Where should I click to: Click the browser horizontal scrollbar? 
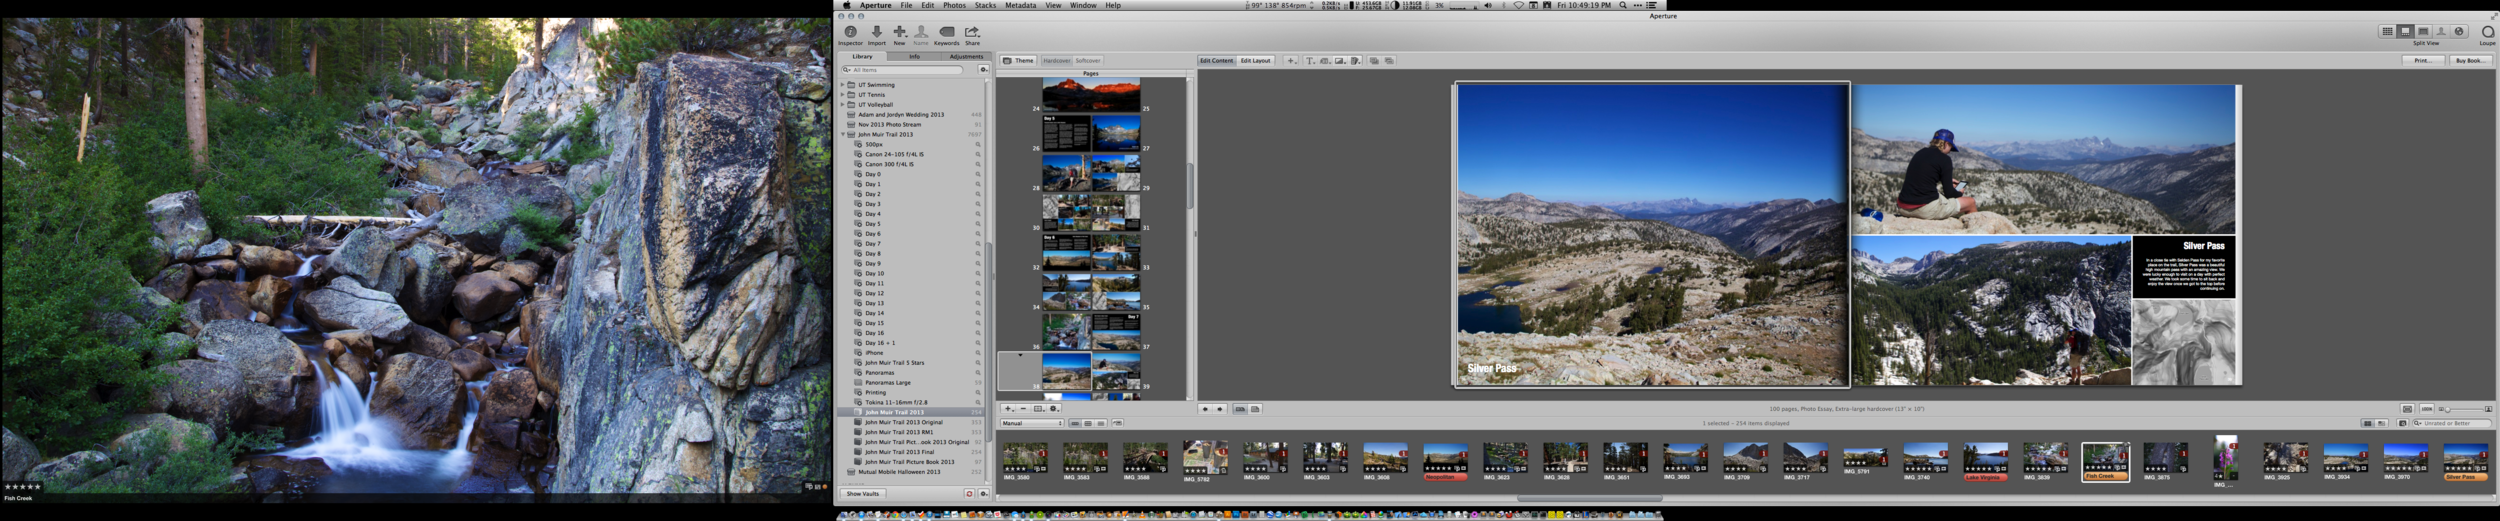click(x=1589, y=498)
